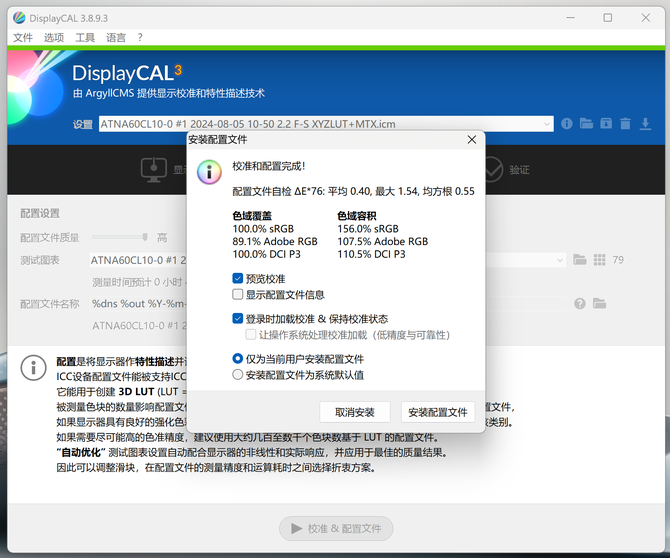Open the 选项 menu
This screenshot has width=670, height=558.
[54, 38]
